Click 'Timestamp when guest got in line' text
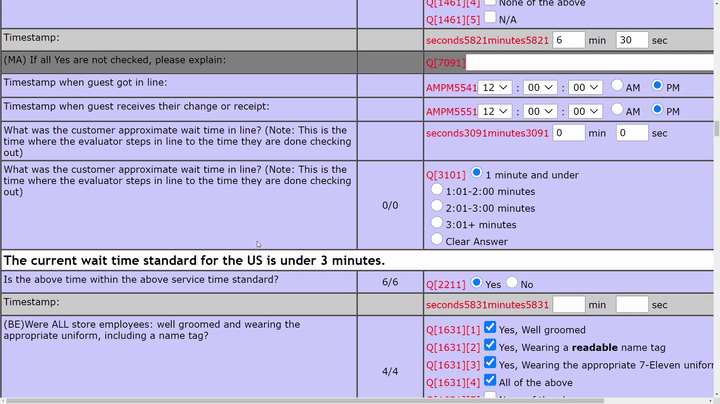This screenshot has height=404, width=720. 85,83
